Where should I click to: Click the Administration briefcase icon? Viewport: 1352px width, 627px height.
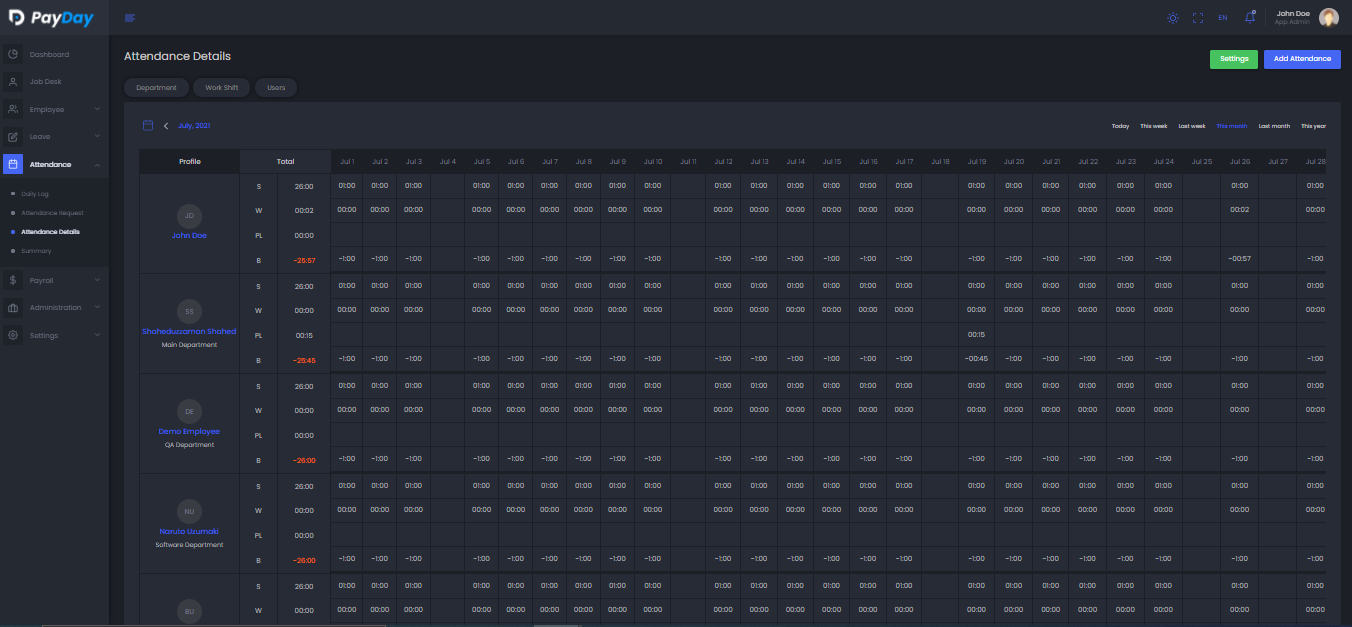[x=13, y=308]
